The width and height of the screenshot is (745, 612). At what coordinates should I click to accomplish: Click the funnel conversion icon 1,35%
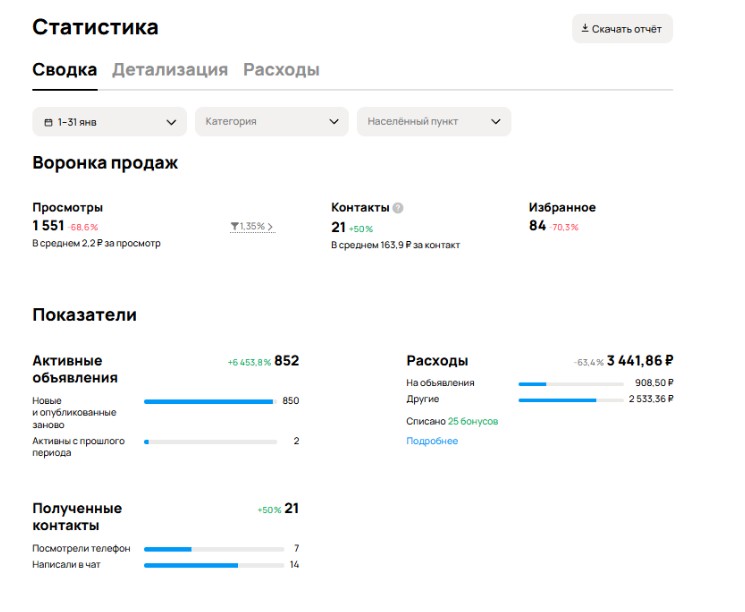(x=234, y=226)
